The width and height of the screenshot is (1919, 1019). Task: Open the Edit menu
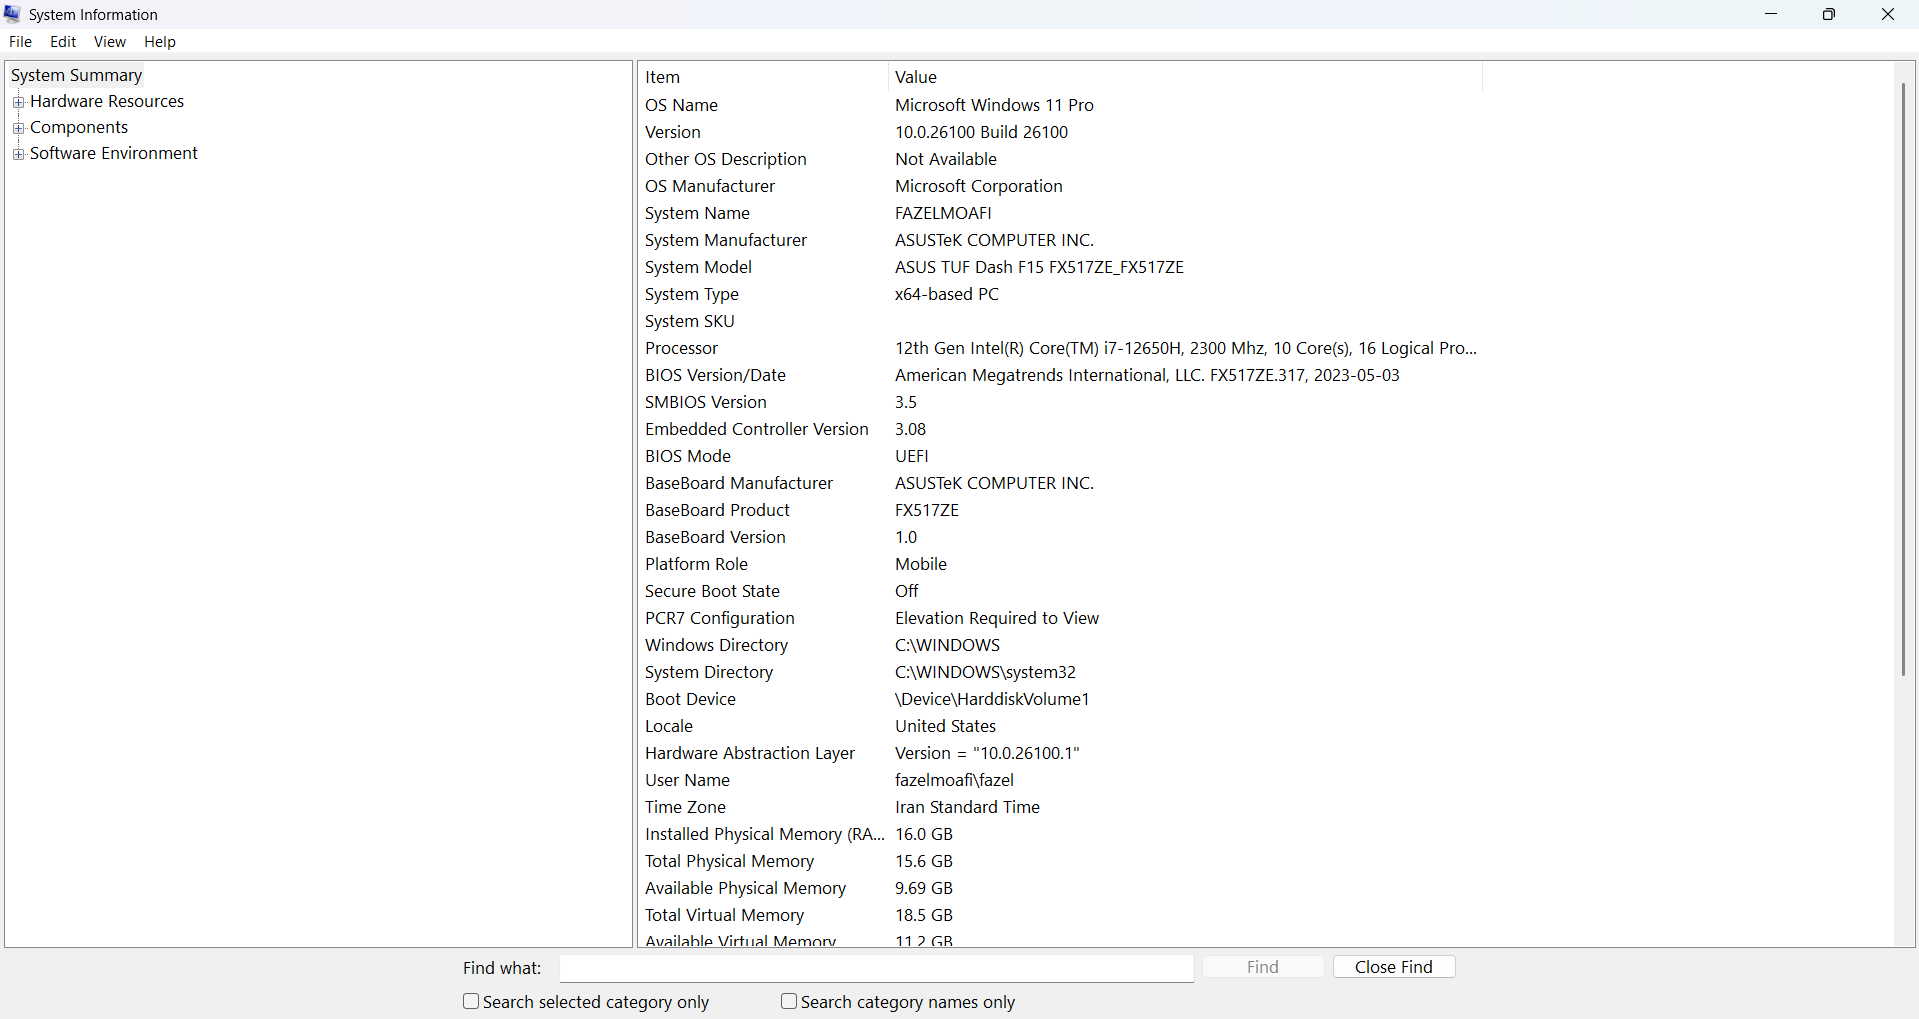[x=63, y=42]
